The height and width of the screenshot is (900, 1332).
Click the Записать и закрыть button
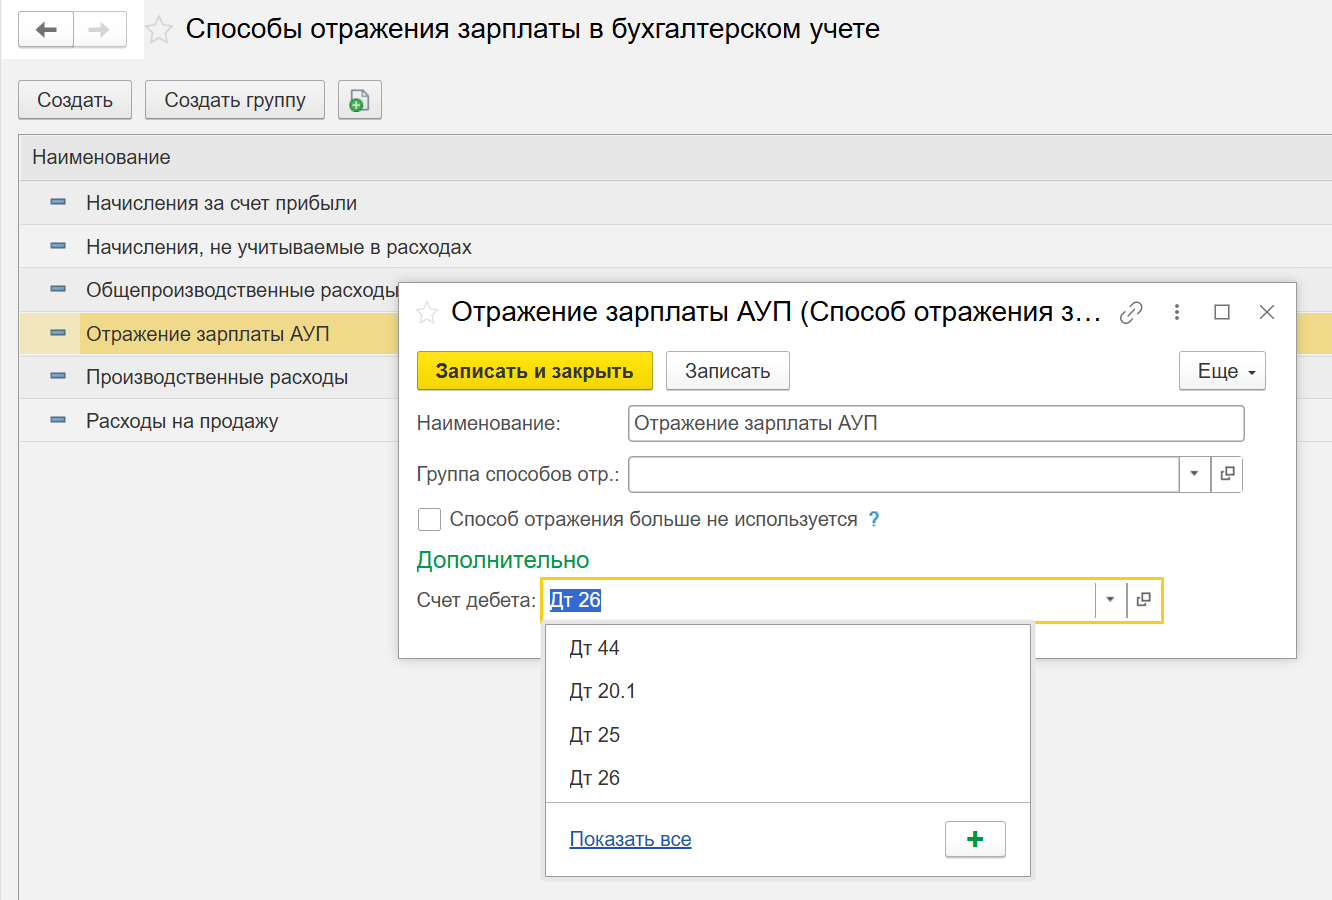(x=535, y=371)
